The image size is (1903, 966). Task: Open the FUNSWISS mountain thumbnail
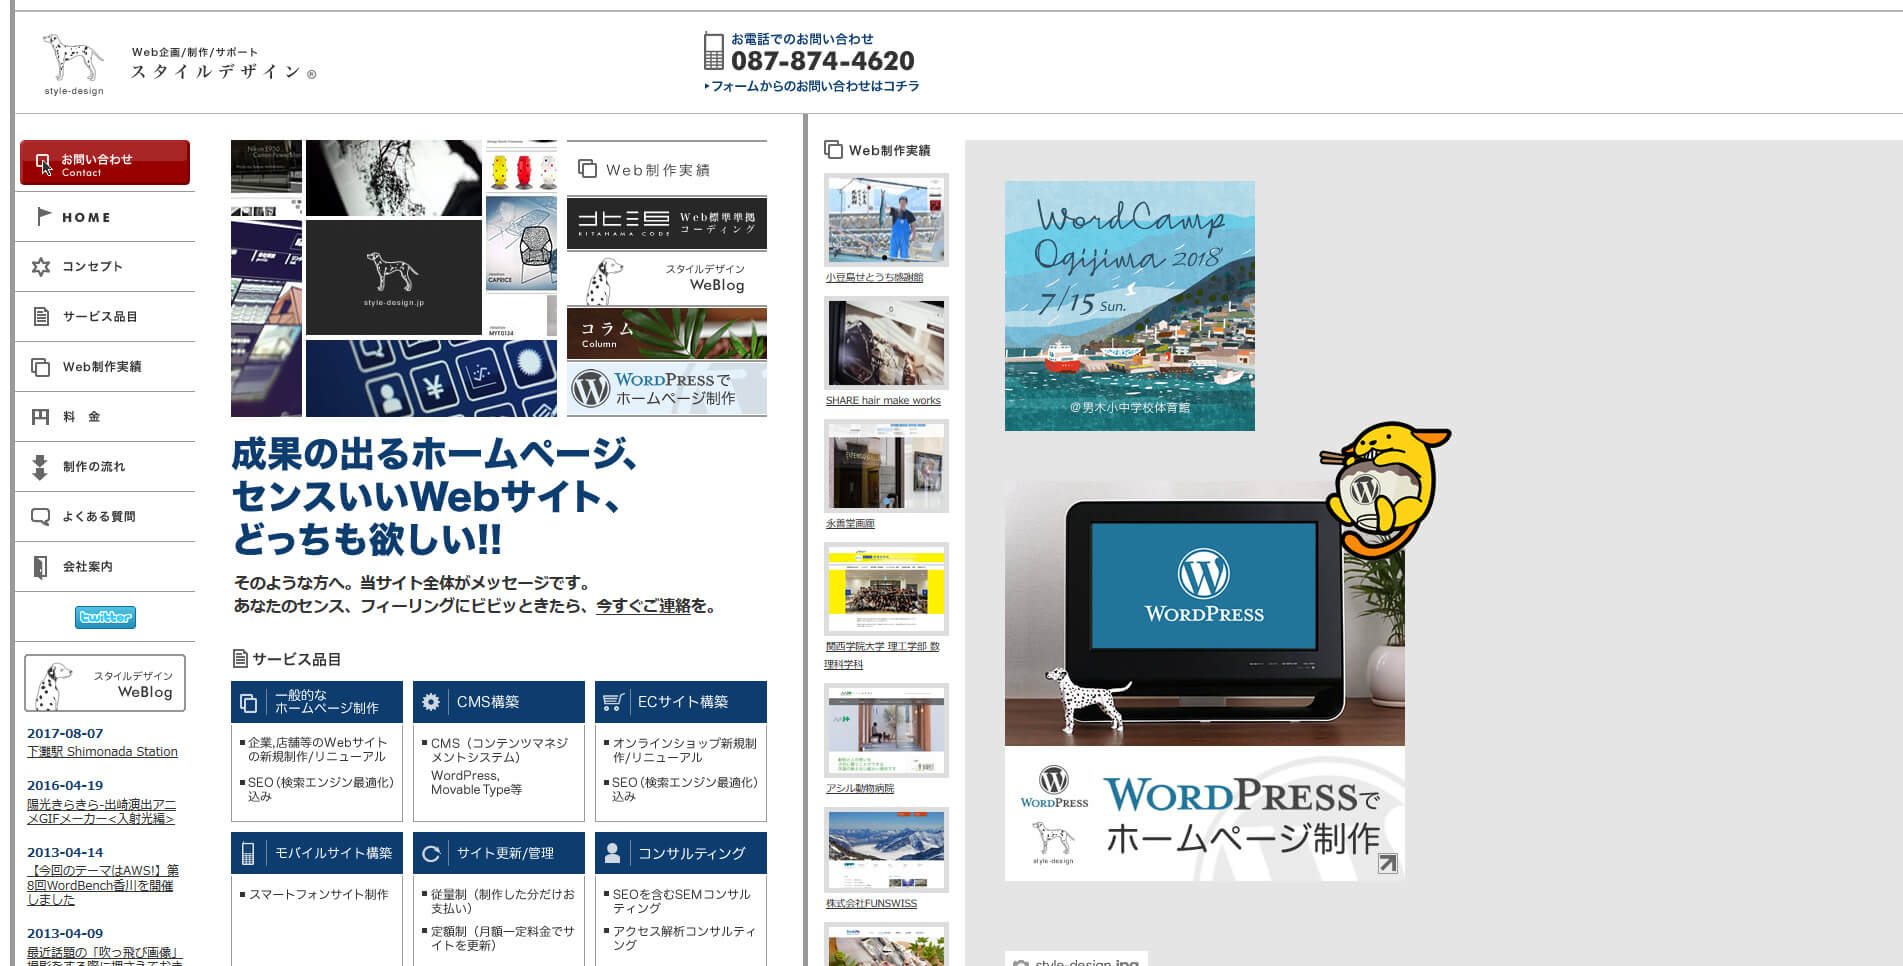pos(886,850)
